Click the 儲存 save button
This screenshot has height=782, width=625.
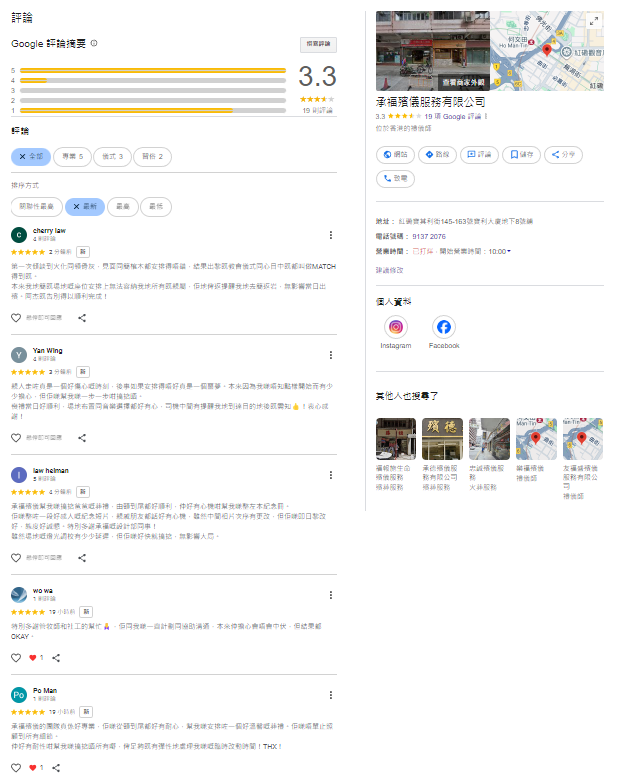tap(522, 155)
